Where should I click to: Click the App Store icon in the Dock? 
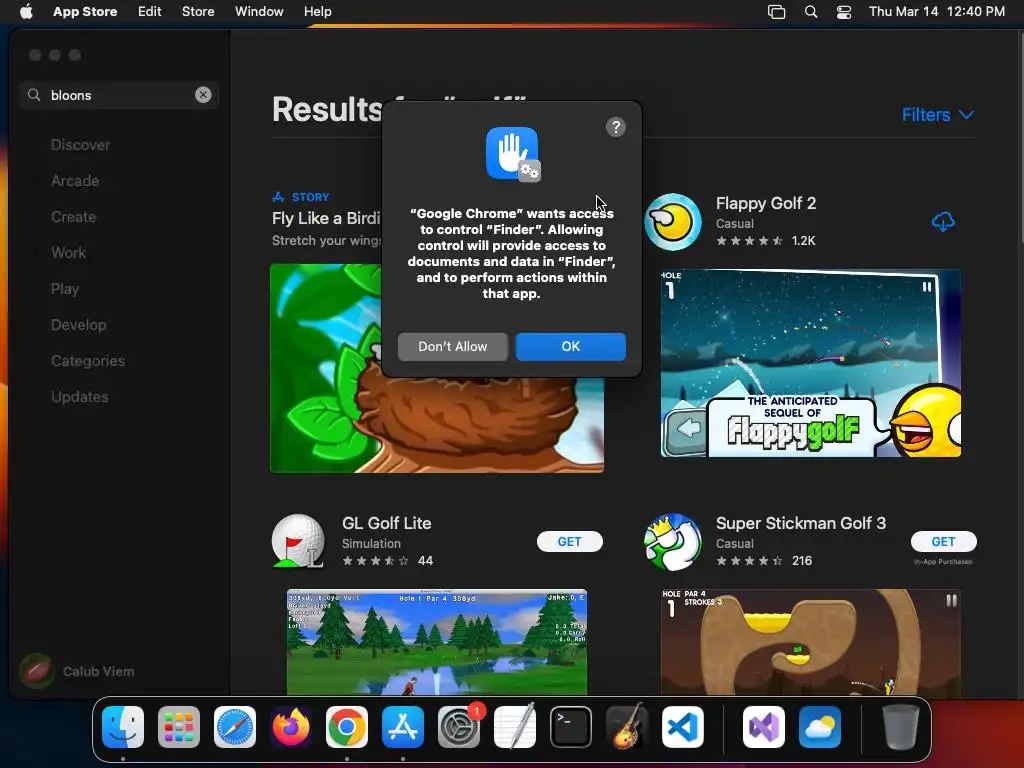(x=403, y=727)
